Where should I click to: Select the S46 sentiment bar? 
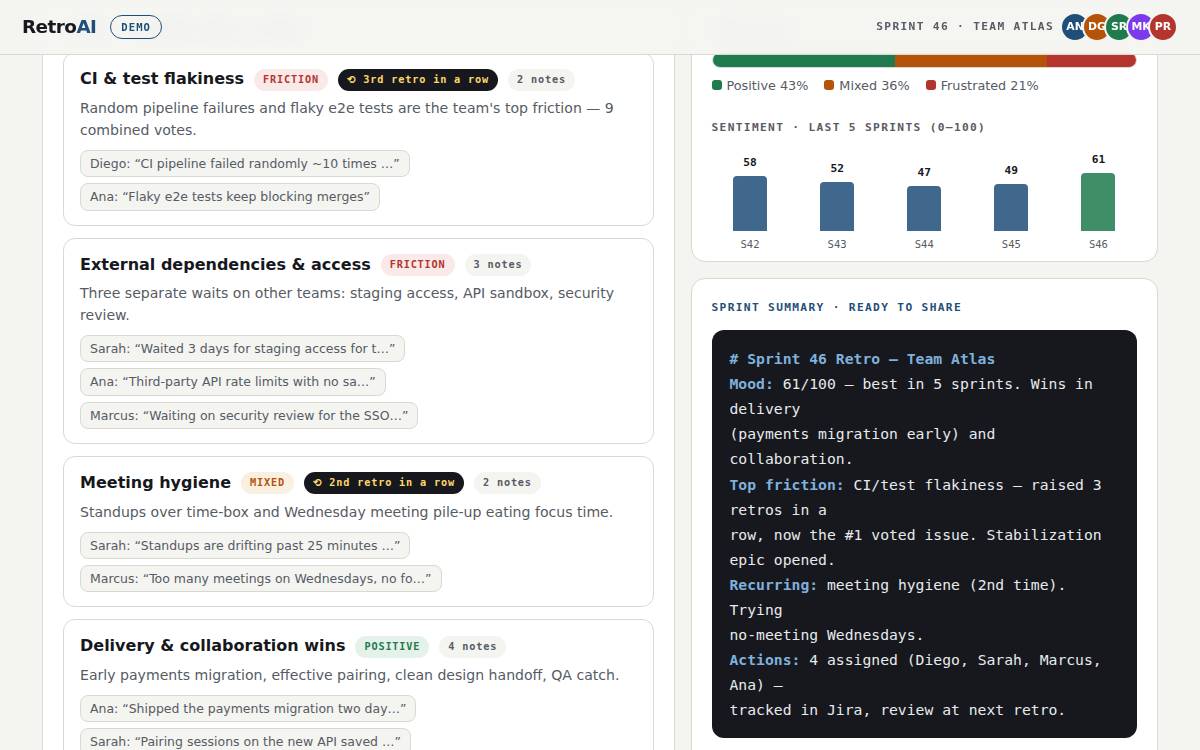(x=1098, y=202)
